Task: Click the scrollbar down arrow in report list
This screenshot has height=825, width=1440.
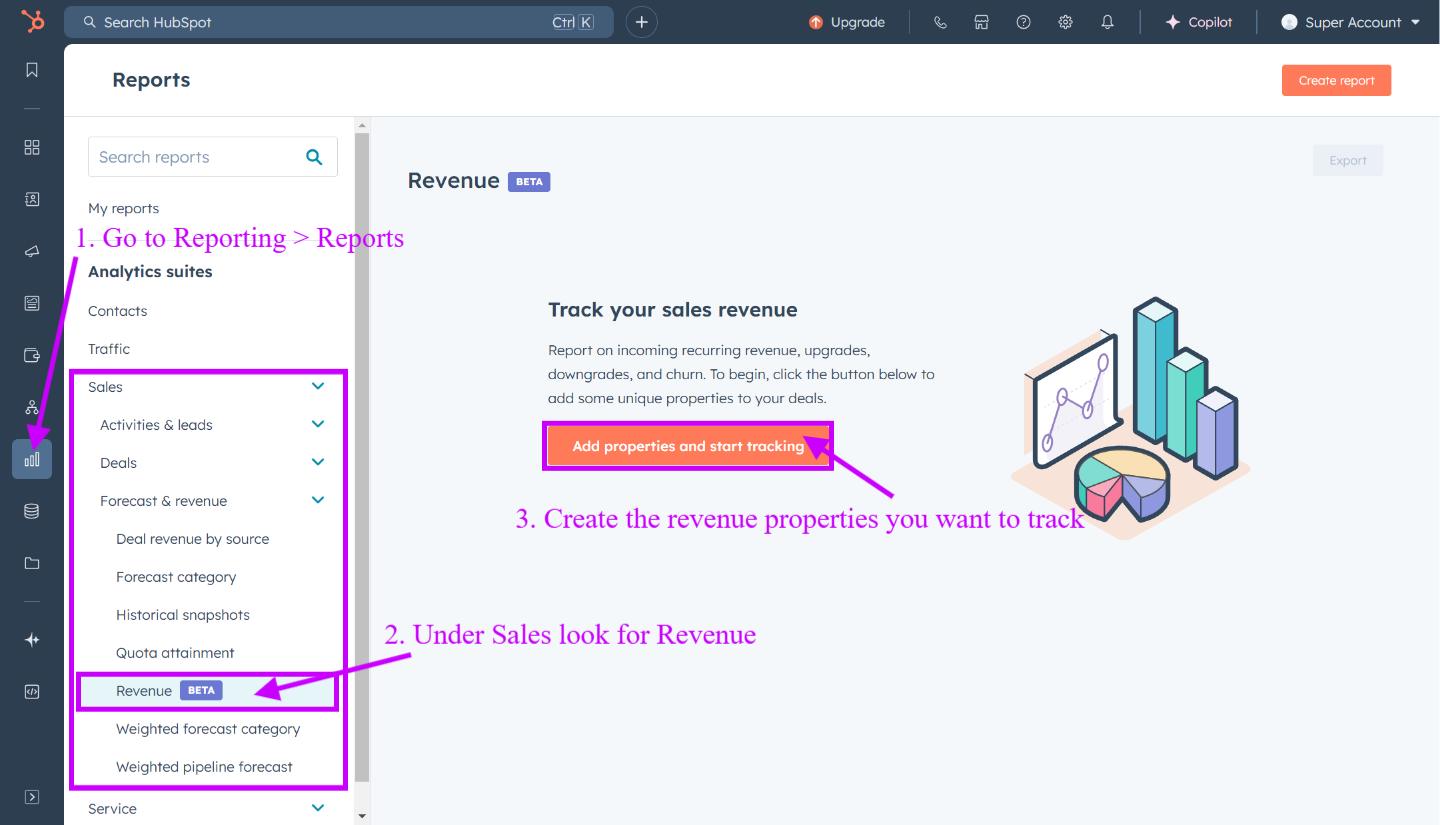Action: [362, 817]
